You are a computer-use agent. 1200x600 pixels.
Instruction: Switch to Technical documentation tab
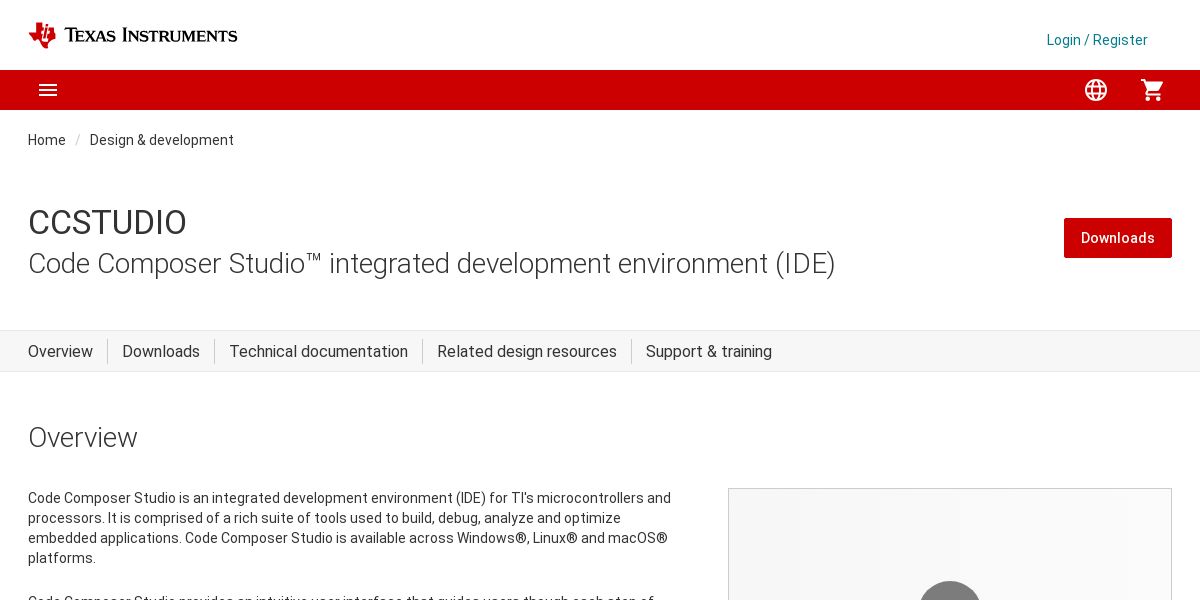[x=319, y=351]
